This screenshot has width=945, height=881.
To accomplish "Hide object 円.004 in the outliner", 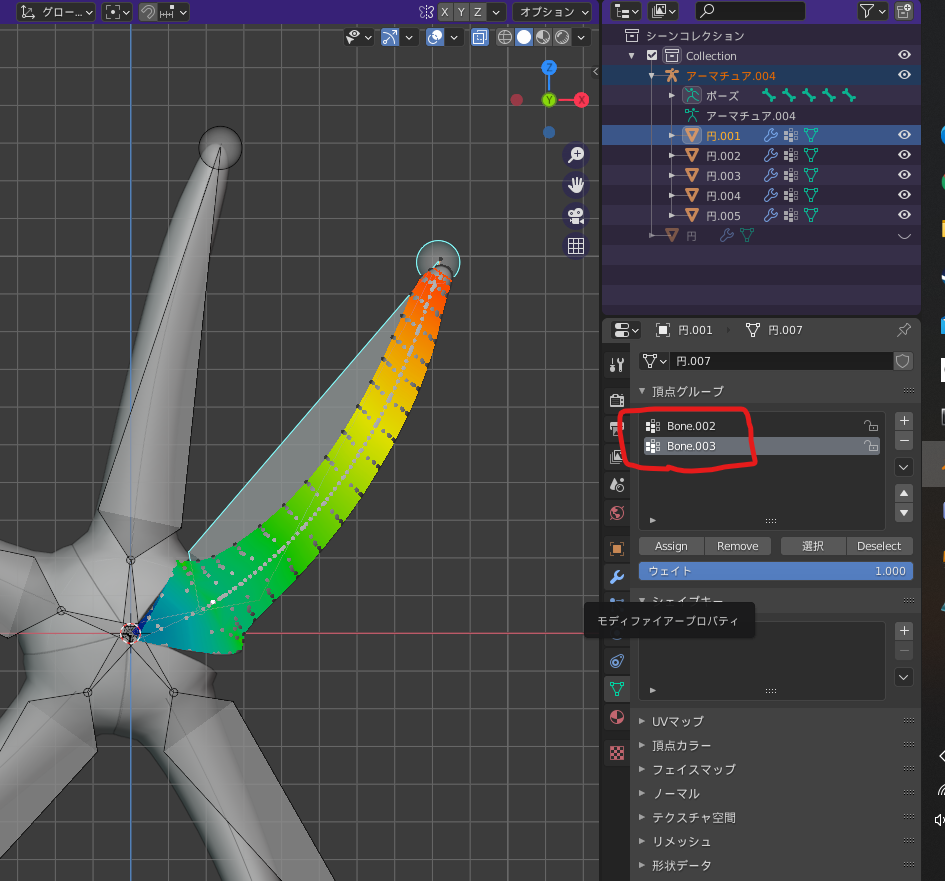I will 904,195.
